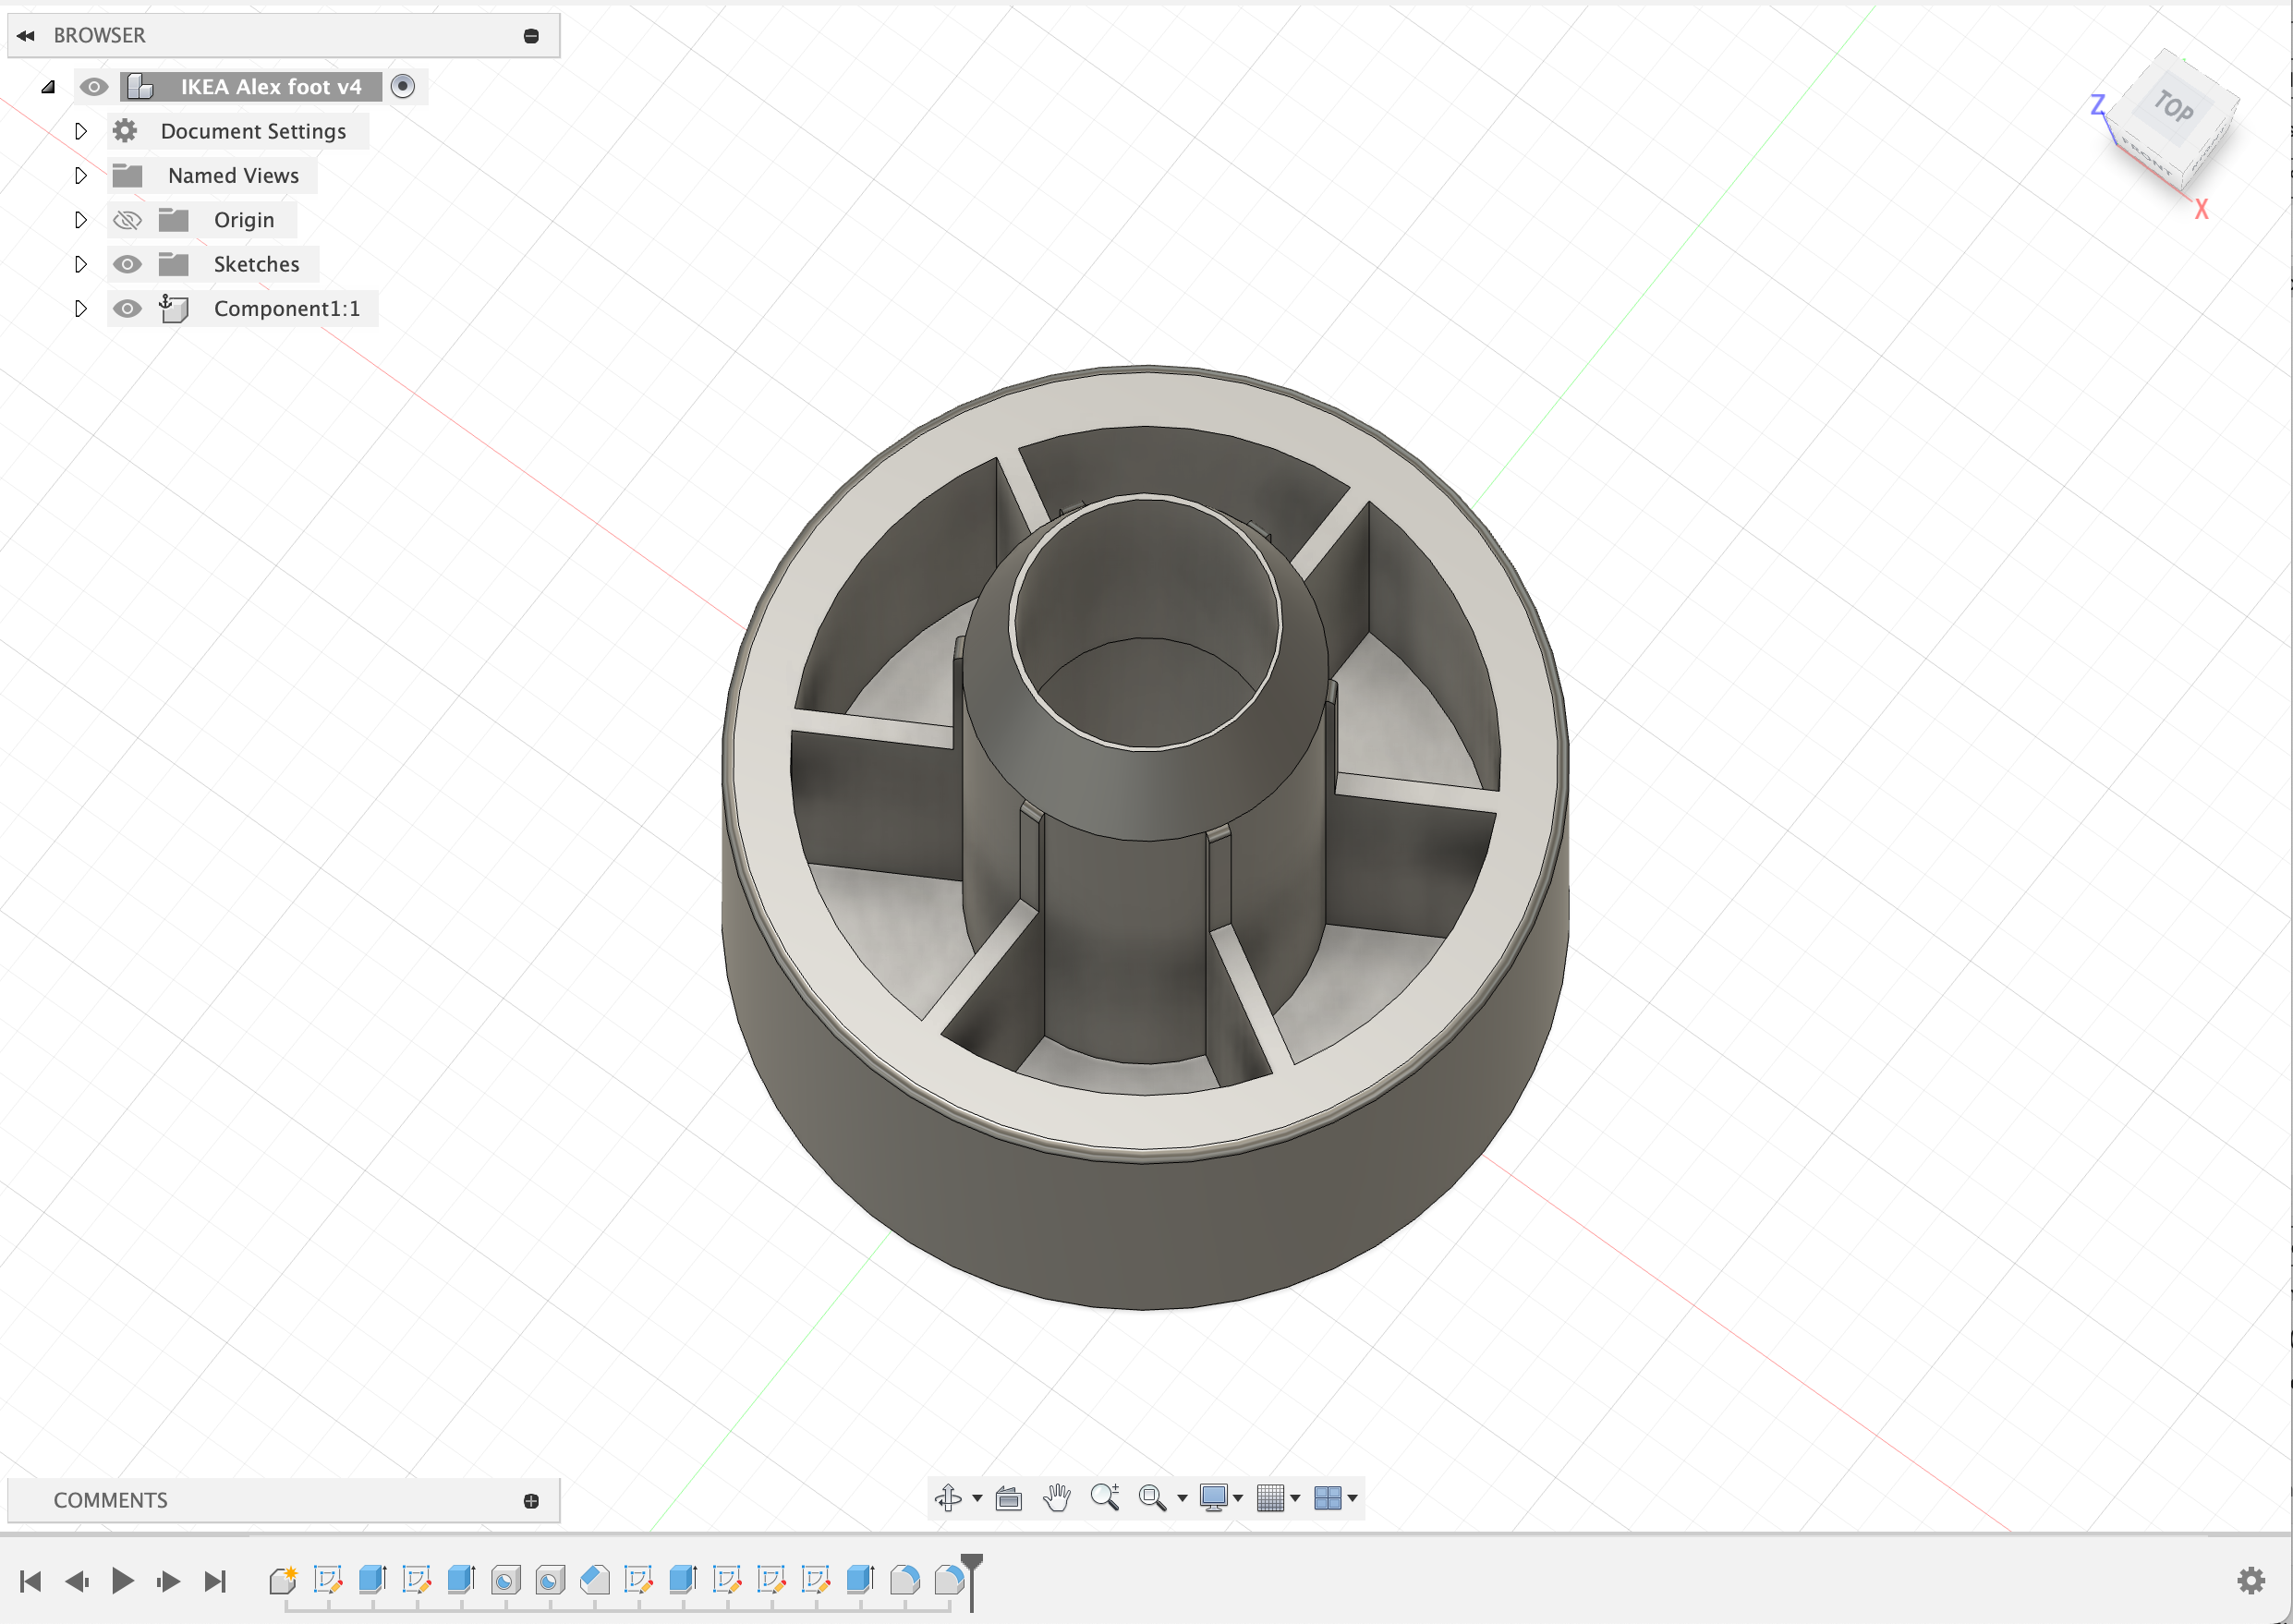Hide the Sketches folder visibility
Screen dimensions: 2293x1624
pyautogui.click(x=127, y=264)
